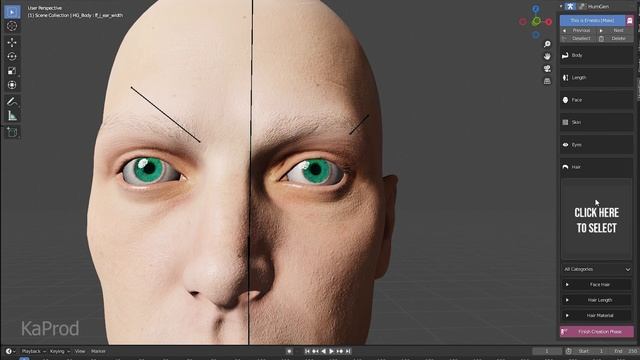Image resolution: width=640 pixels, height=360 pixels.
Task: Click the hair preview 'Click here to select' thumbnail
Action: point(596,220)
